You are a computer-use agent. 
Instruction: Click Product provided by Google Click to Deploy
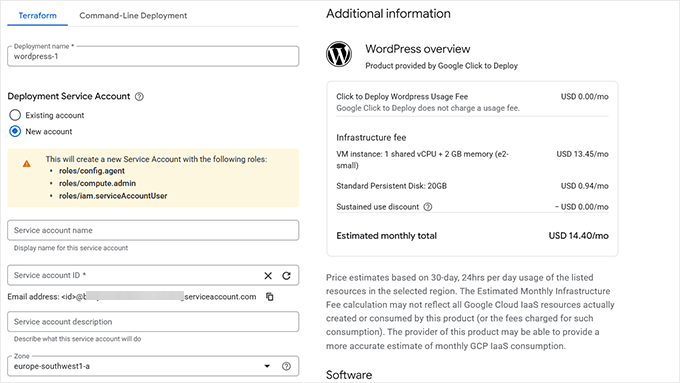441,66
